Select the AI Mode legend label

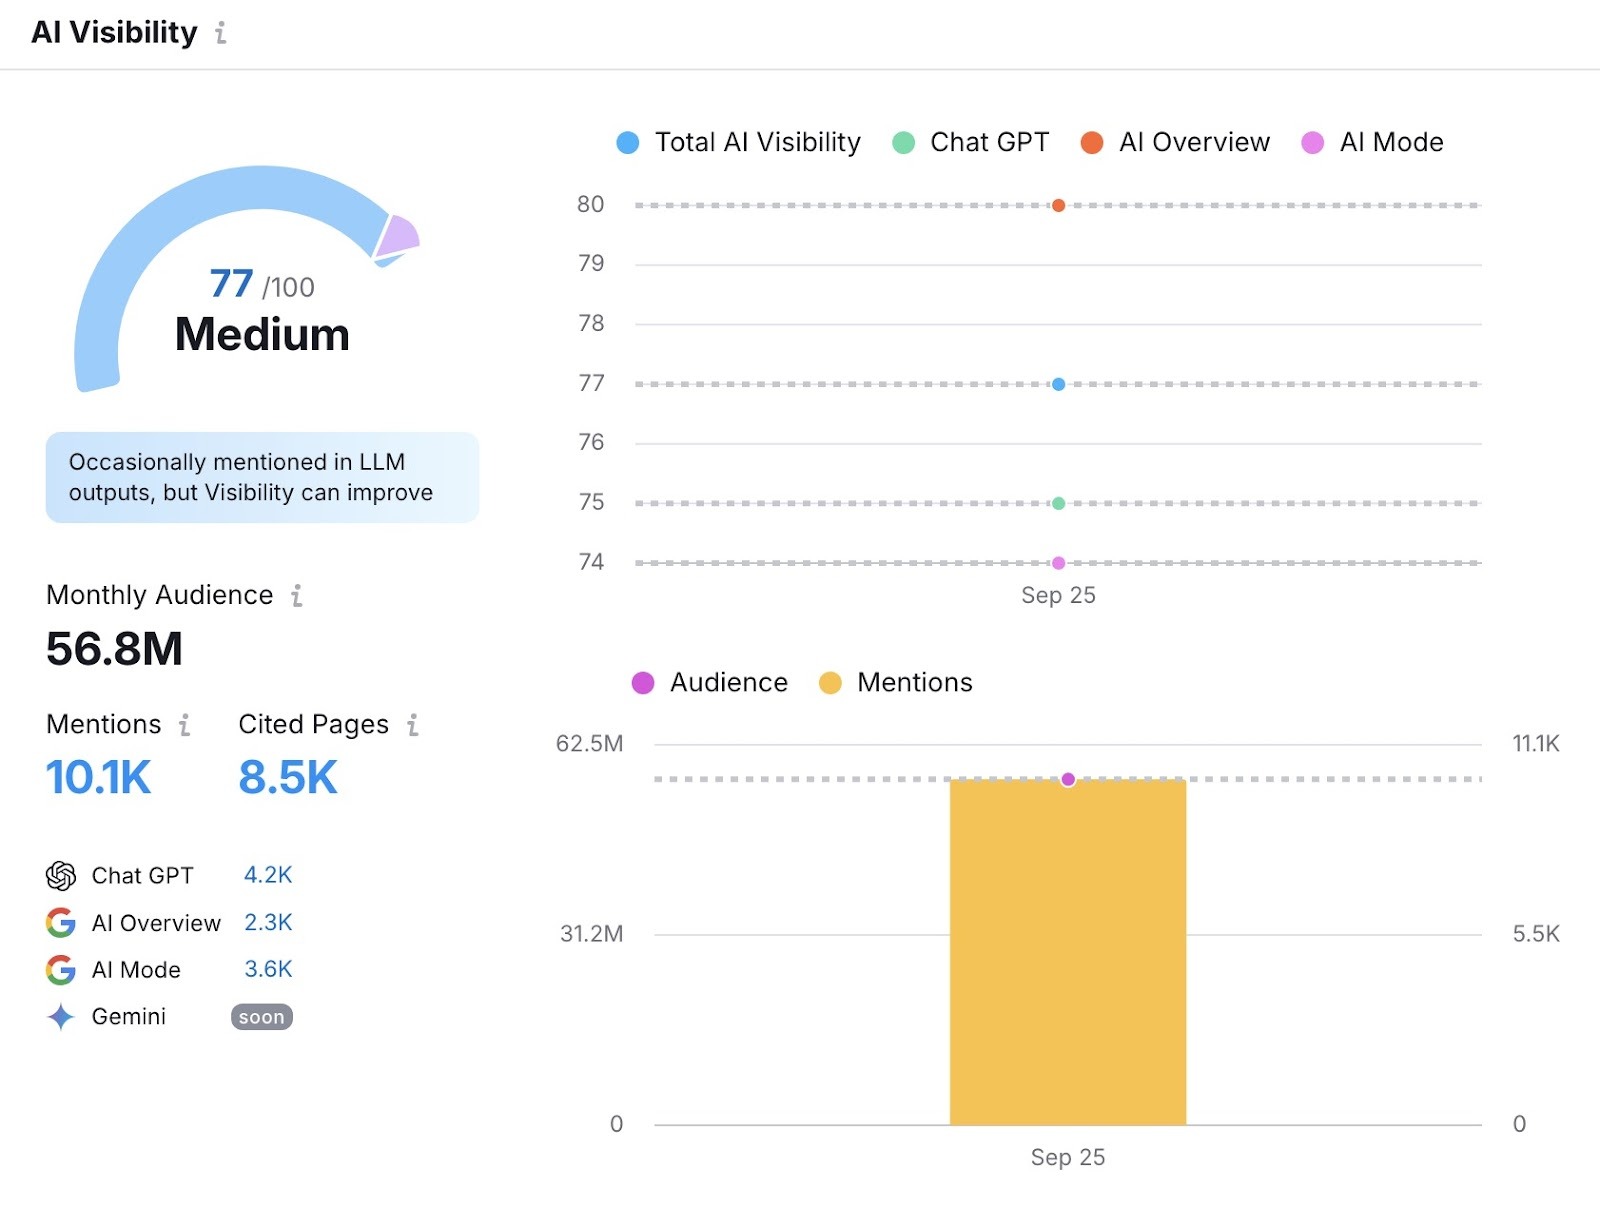tap(1390, 142)
